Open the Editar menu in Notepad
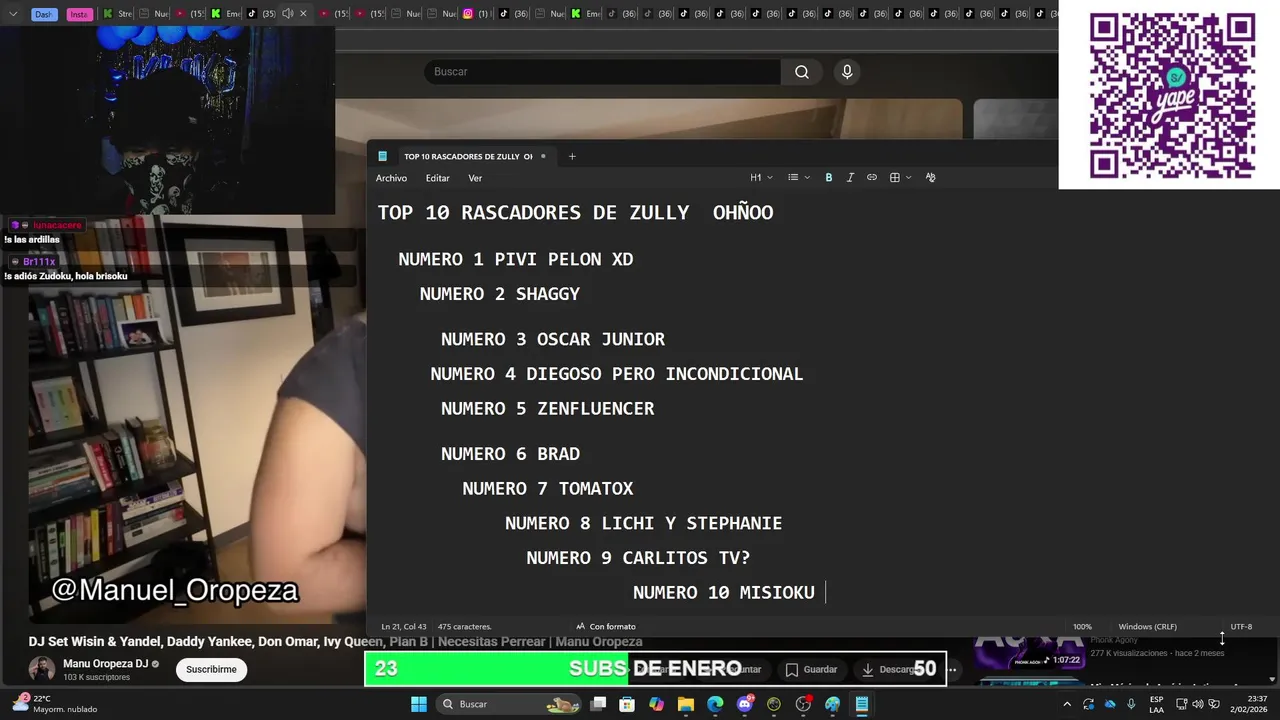The image size is (1280, 720). (x=437, y=178)
